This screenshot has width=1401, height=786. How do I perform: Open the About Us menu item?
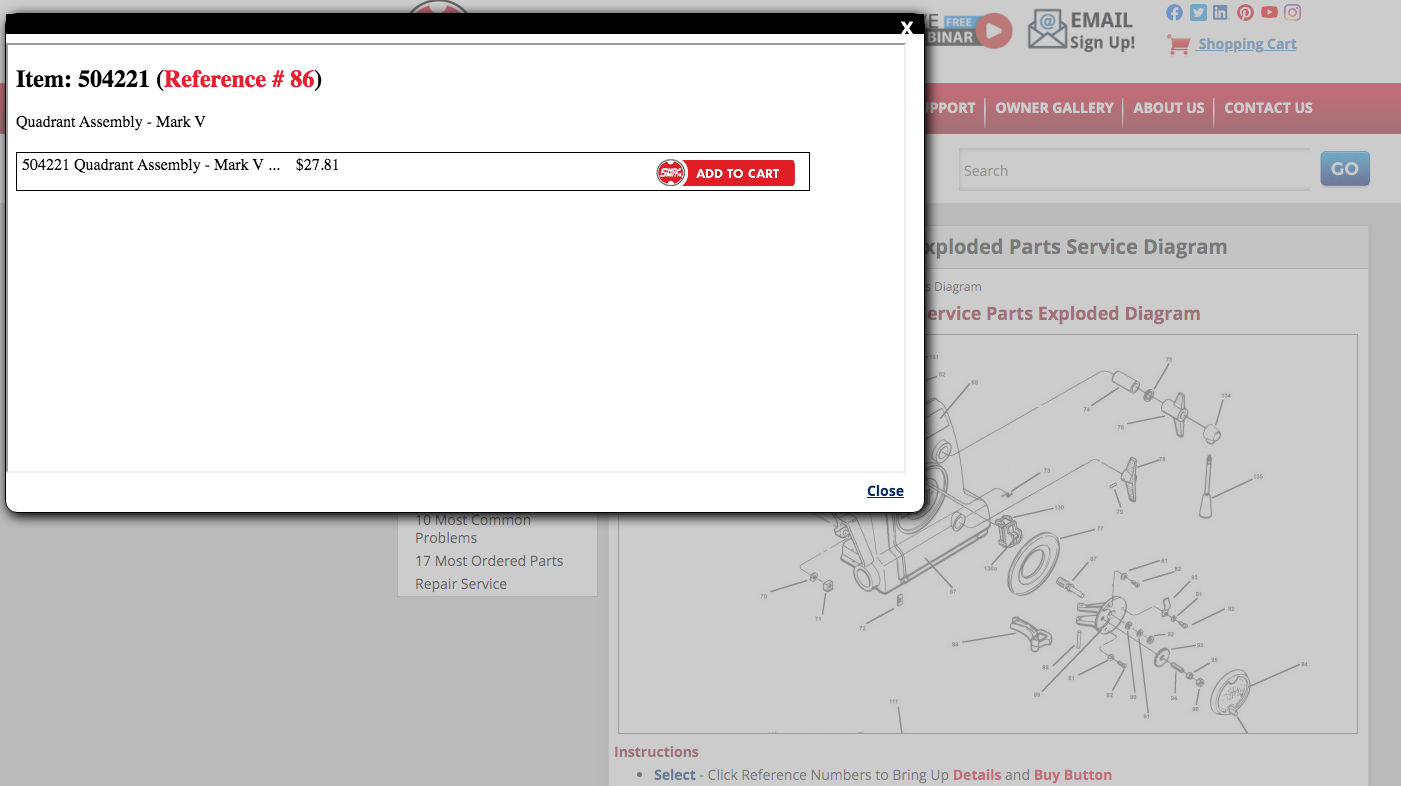click(x=1168, y=108)
